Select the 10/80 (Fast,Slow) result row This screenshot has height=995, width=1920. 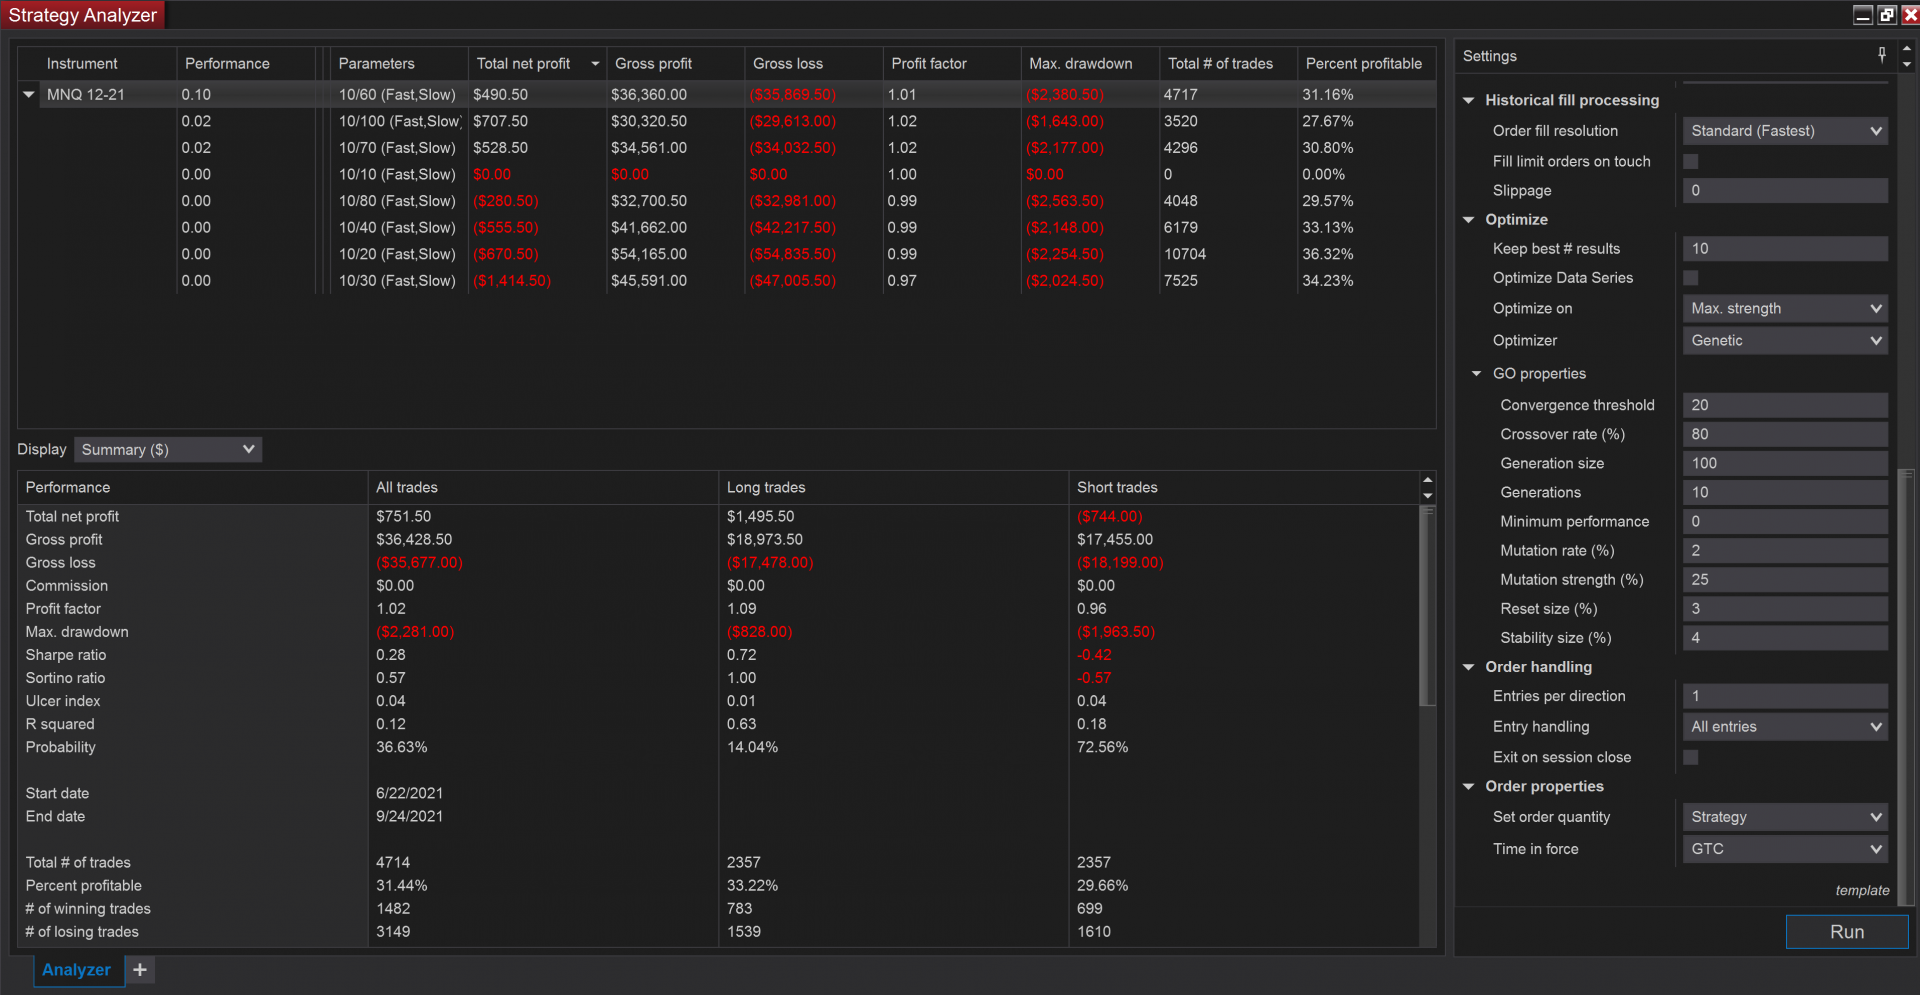(727, 201)
